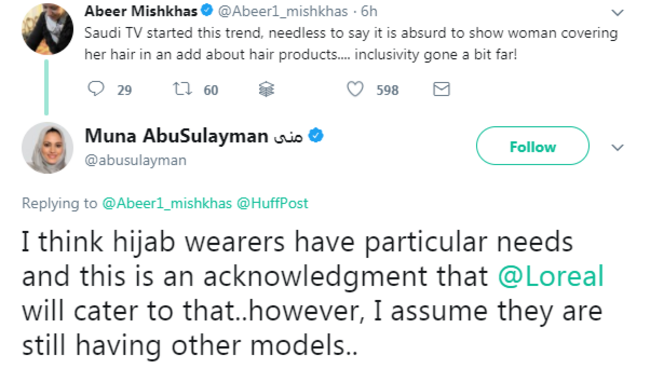Click the @abusulayman handle
The image size is (650, 369).
pyautogui.click(x=136, y=160)
